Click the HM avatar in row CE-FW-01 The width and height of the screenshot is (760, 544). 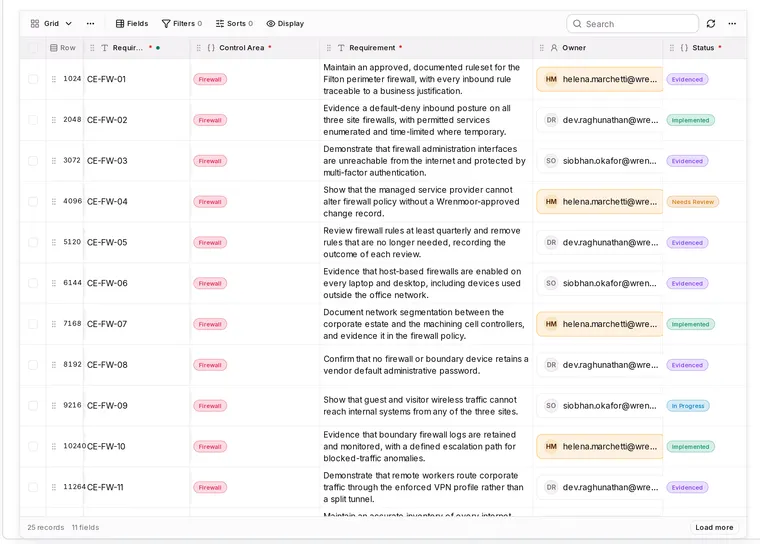[551, 79]
